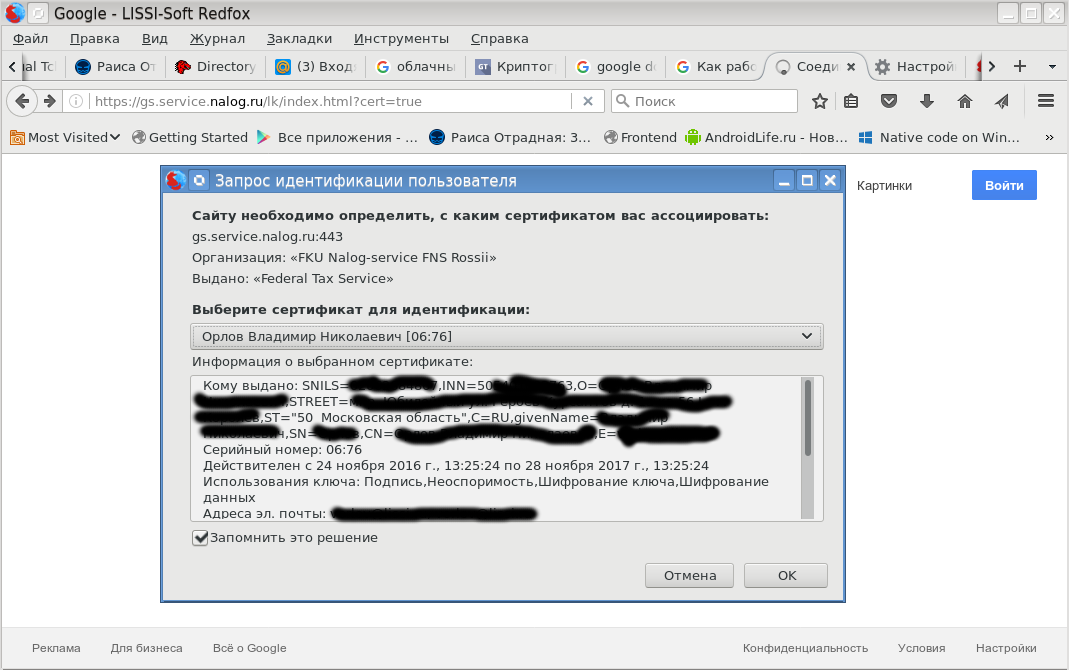Click the back navigation arrow

[x=22, y=101]
